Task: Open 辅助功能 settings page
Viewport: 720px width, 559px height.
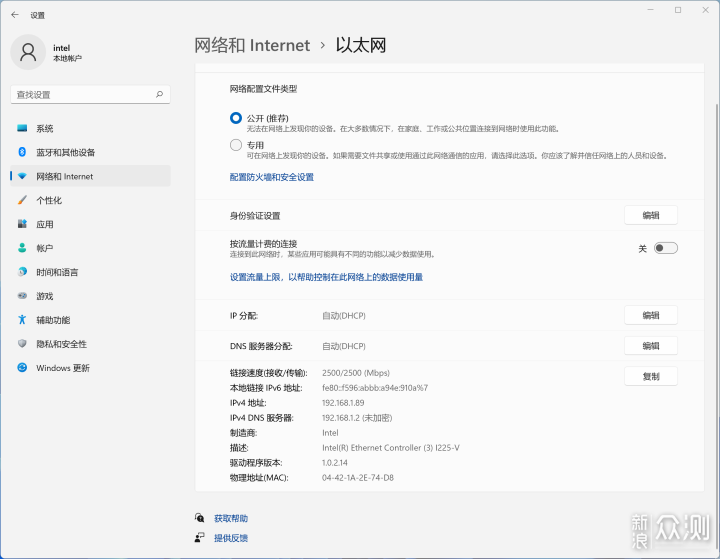Action: 90,320
